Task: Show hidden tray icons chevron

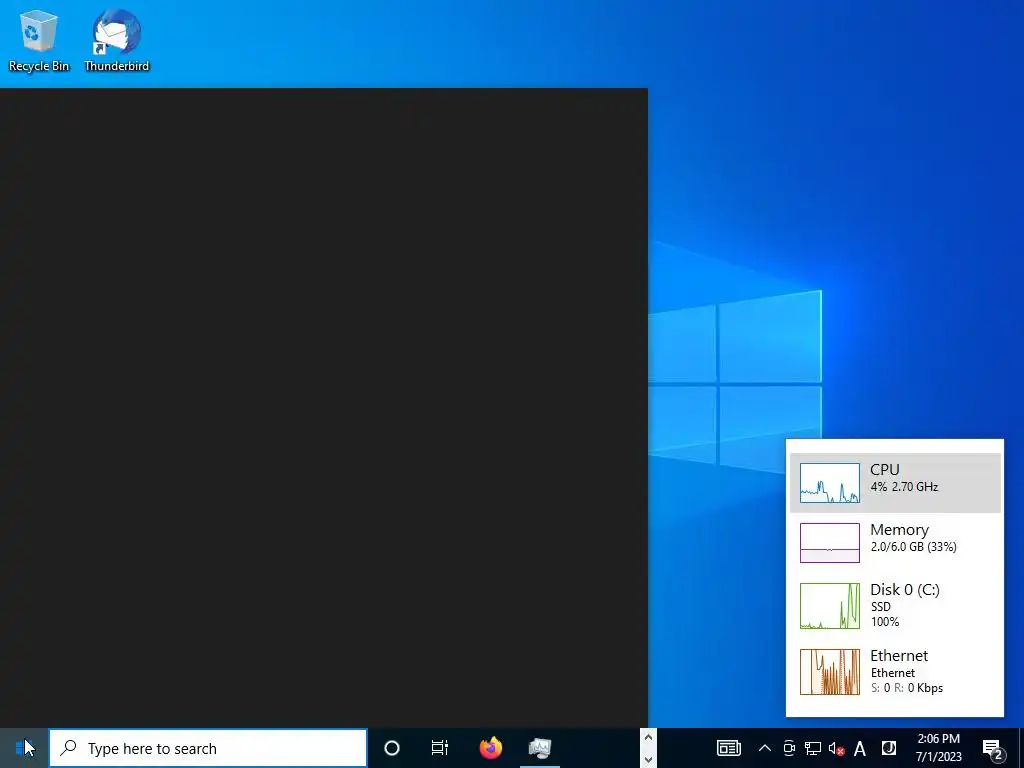Action: 764,748
